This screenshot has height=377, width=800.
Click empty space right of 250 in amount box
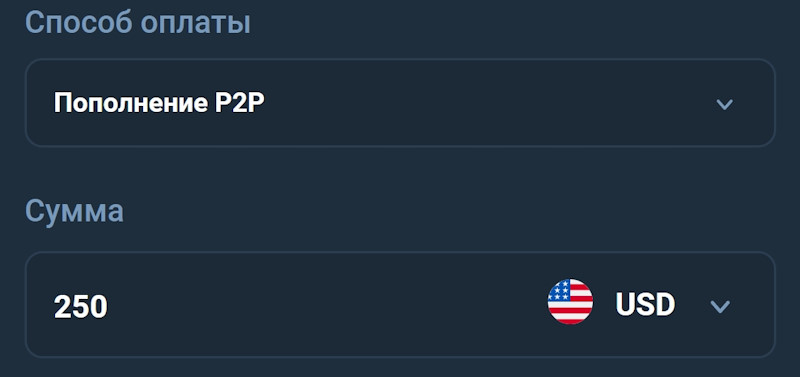coord(327,306)
